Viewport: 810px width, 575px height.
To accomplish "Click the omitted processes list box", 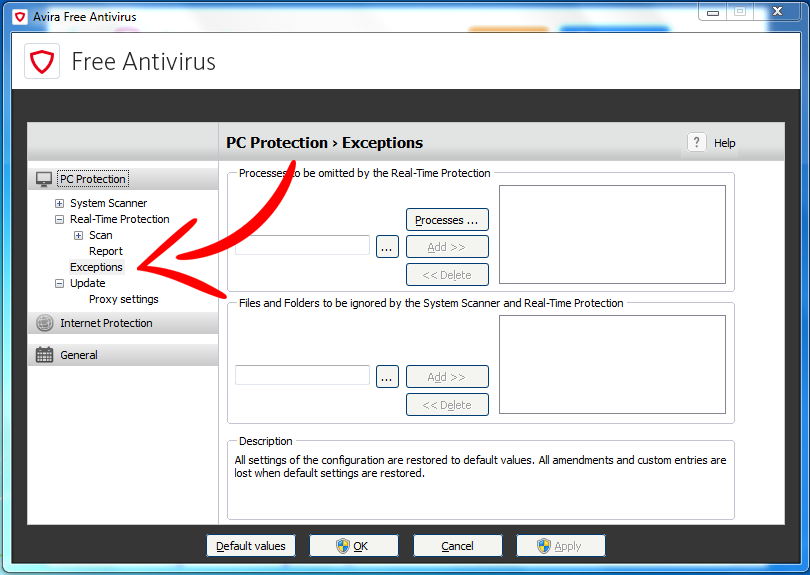I will (x=612, y=235).
